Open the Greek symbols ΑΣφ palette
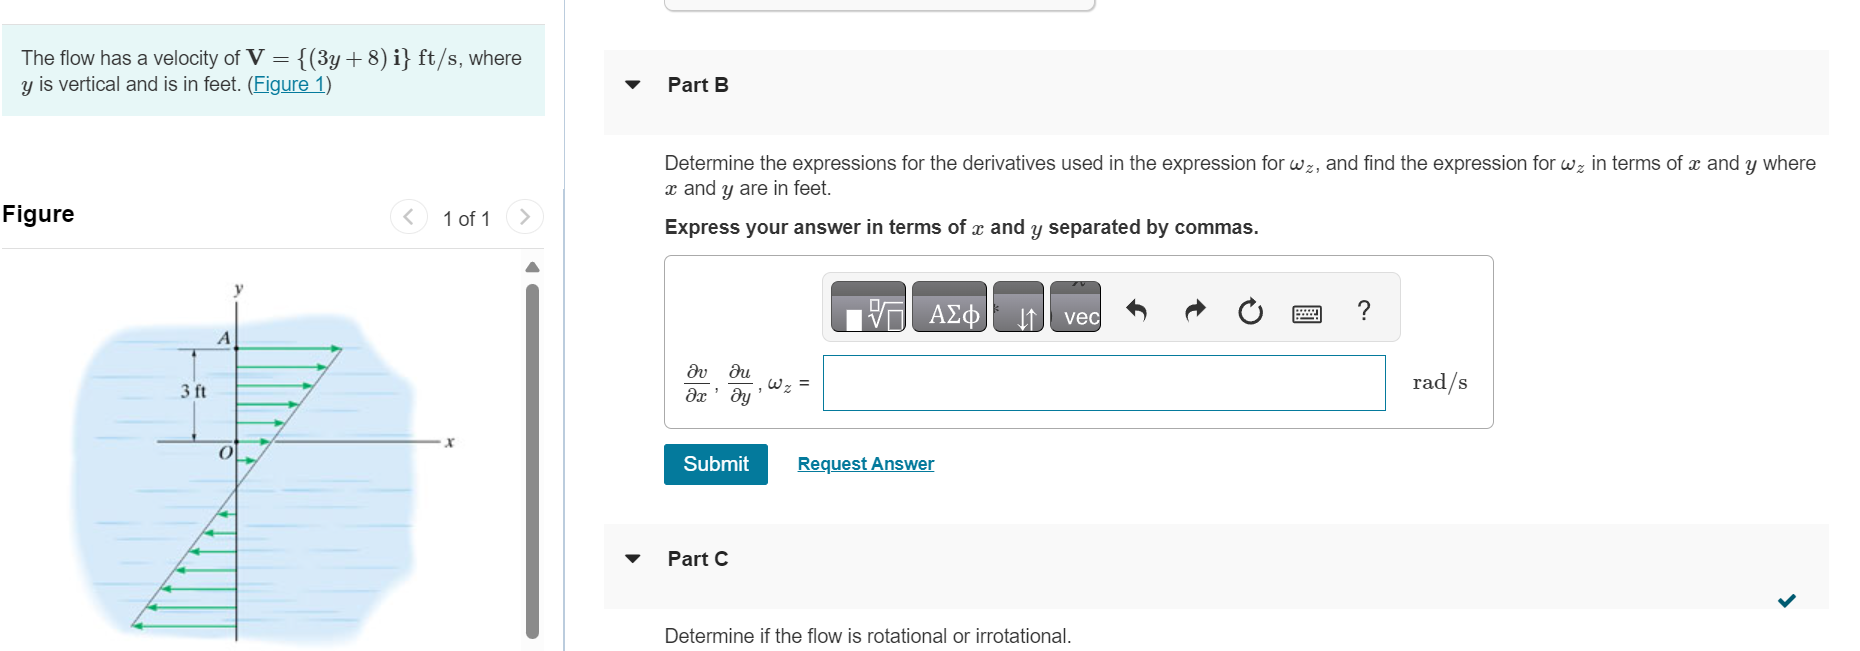 [948, 308]
